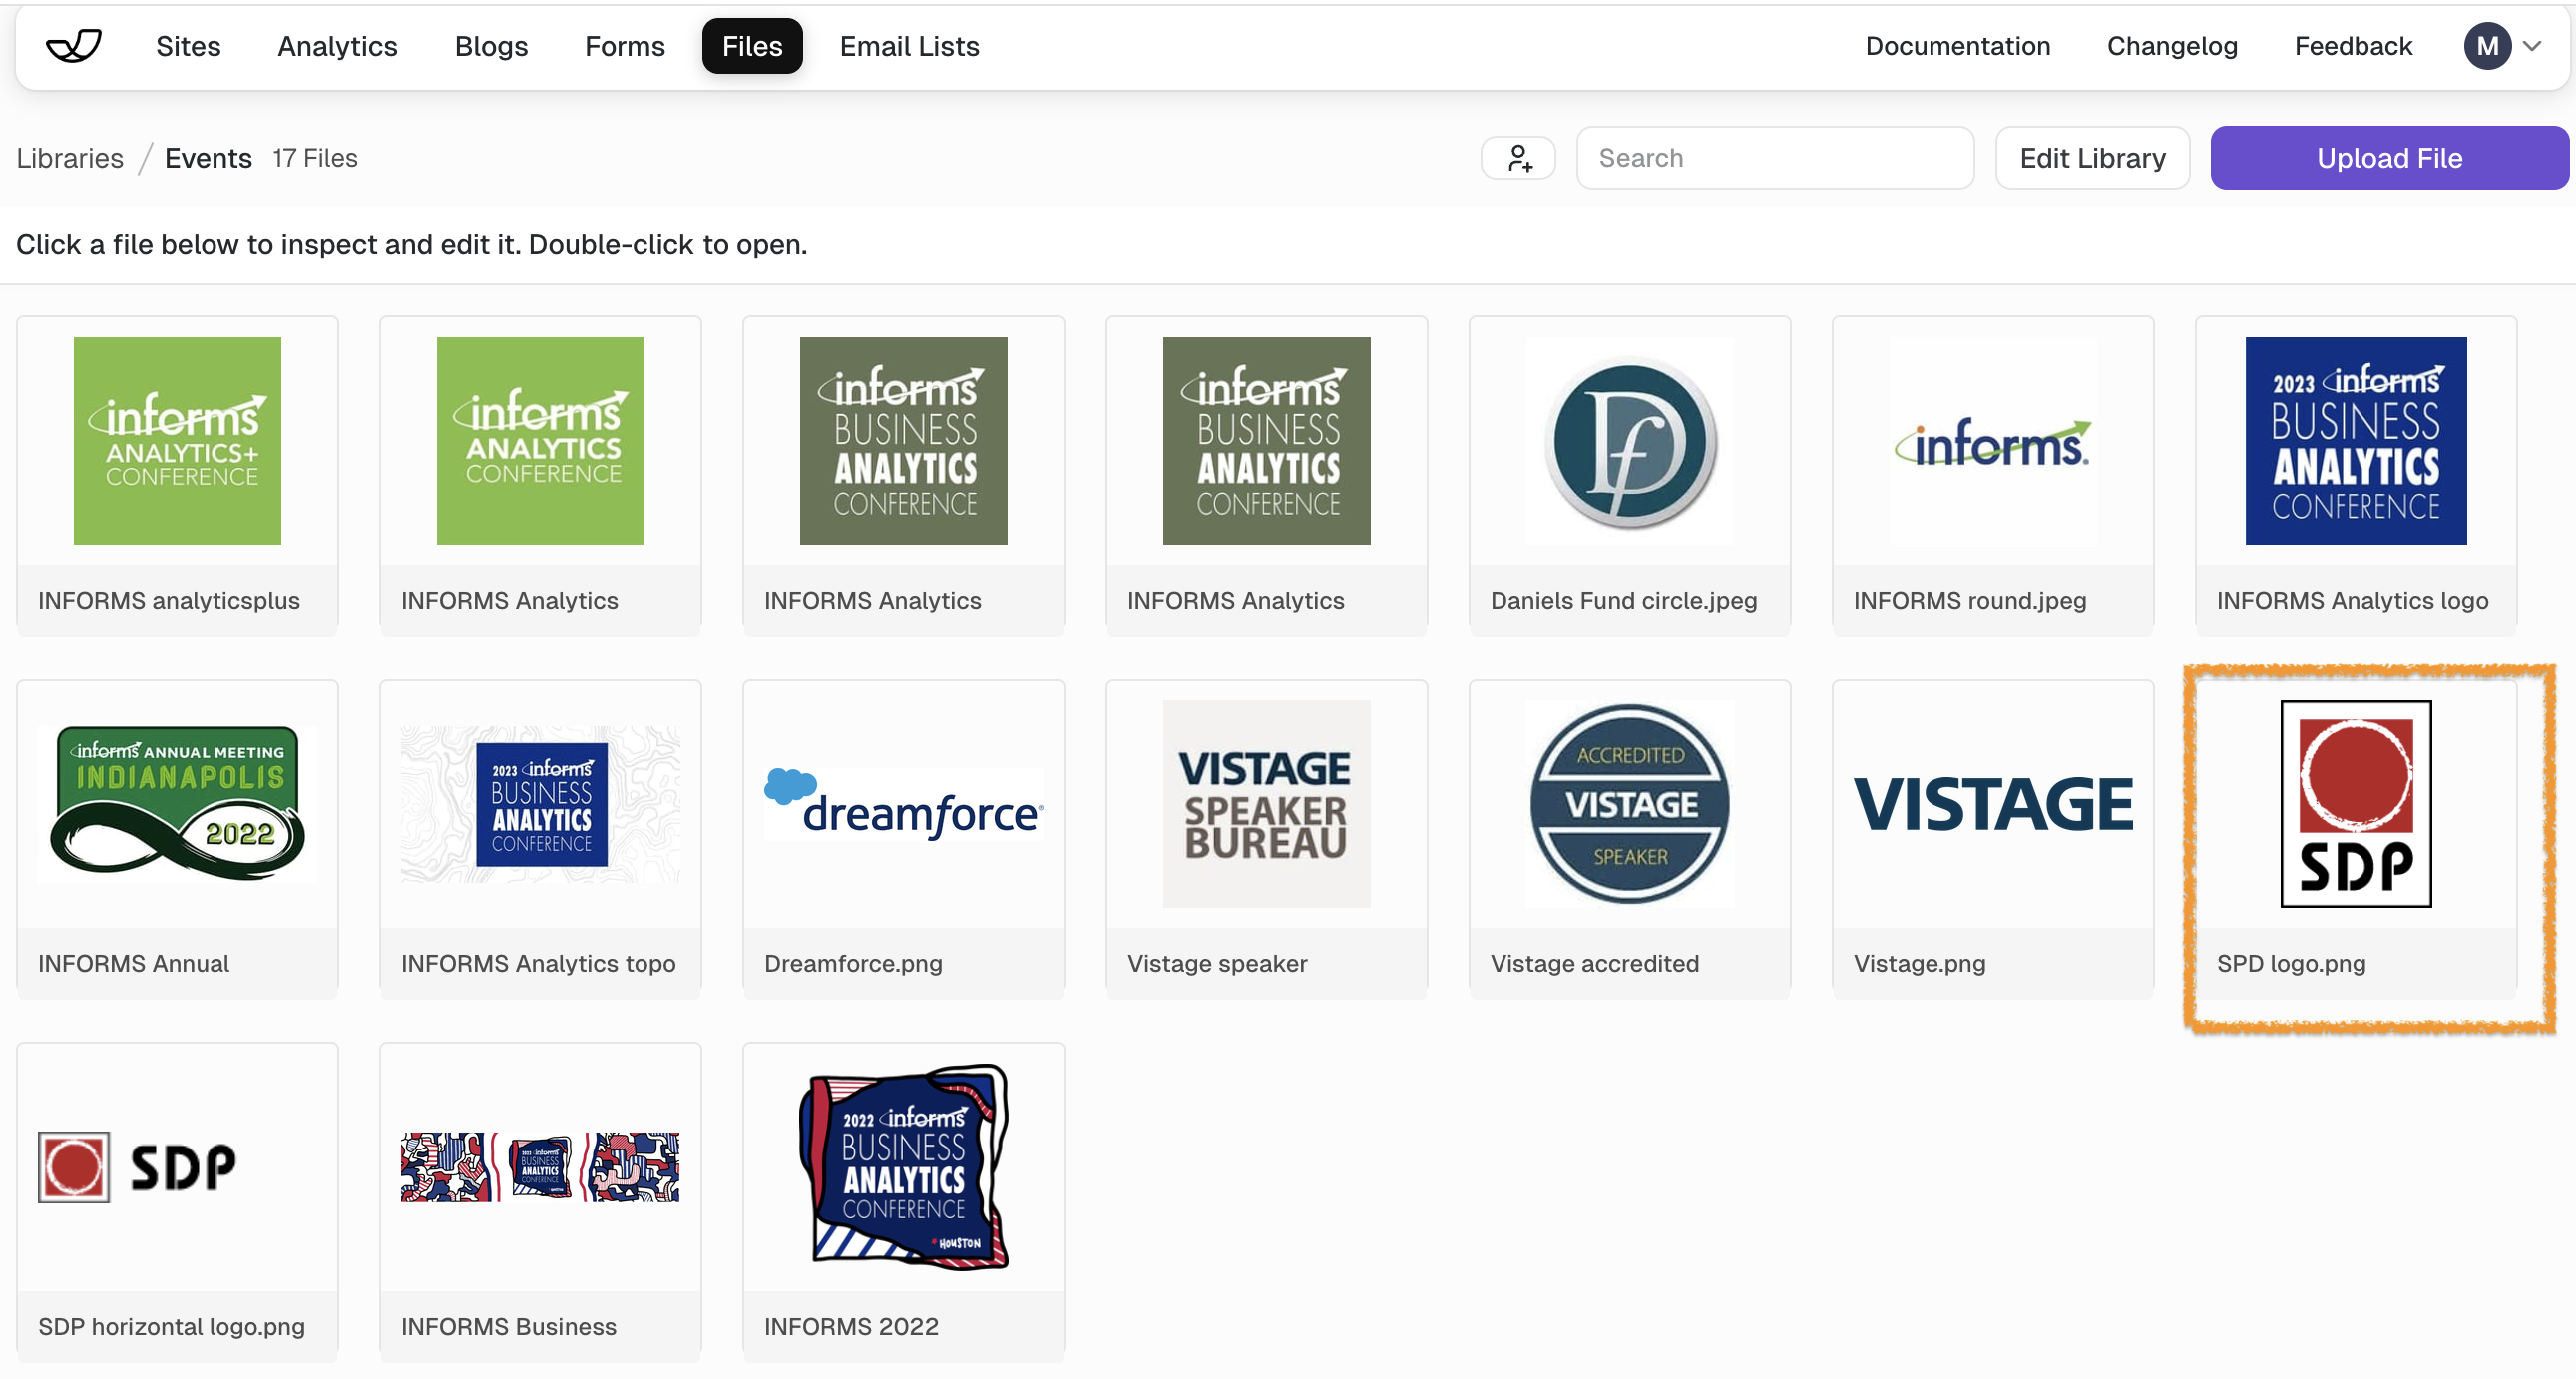Screen dimensions: 2576x1379
Task: Go to the Analytics nav item
Action: click(x=337, y=46)
